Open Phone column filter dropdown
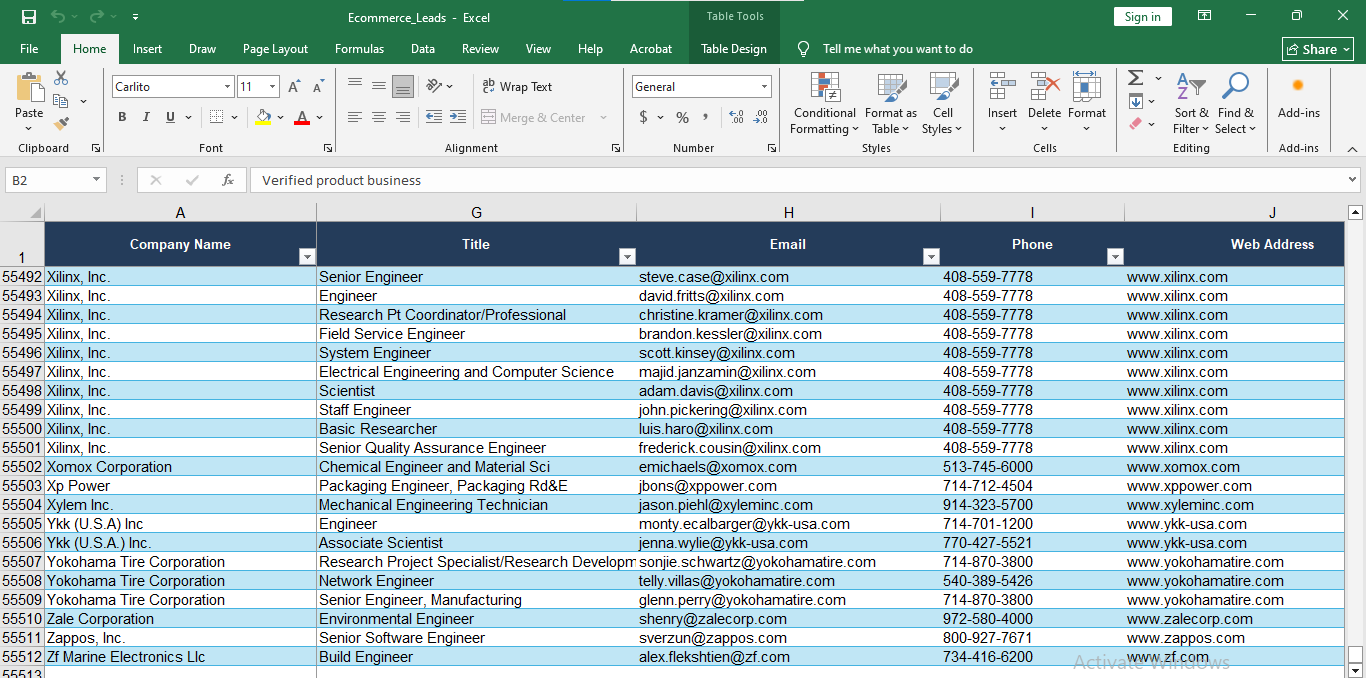 1115,257
